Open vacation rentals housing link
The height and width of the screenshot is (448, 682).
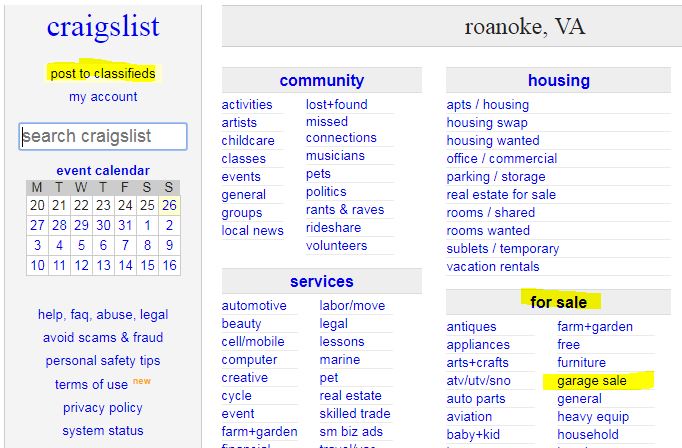click(x=493, y=267)
